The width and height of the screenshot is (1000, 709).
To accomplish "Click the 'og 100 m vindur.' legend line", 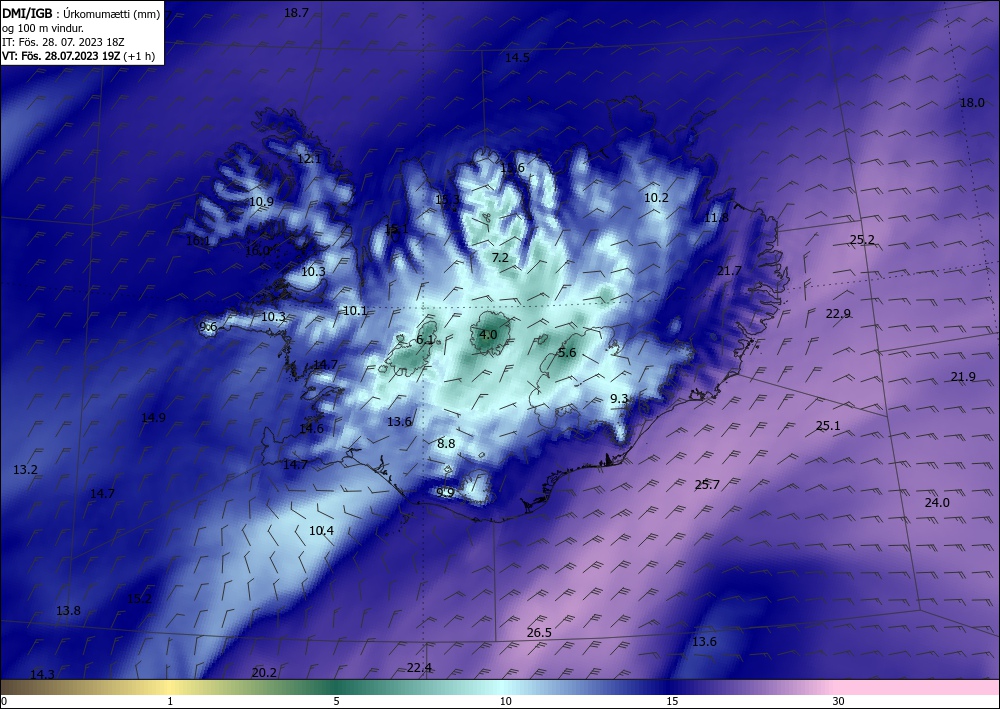I will click(x=43, y=28).
